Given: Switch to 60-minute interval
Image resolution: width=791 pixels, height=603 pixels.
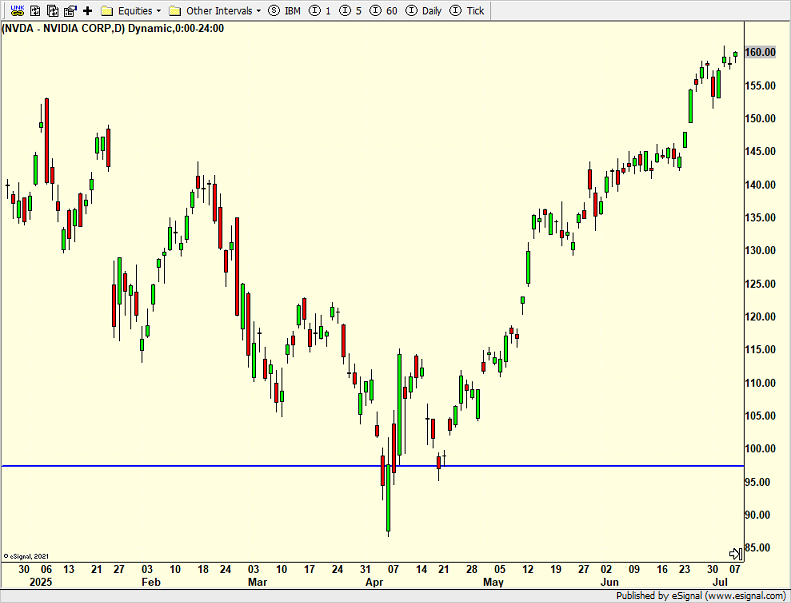Looking at the screenshot, I should (384, 11).
